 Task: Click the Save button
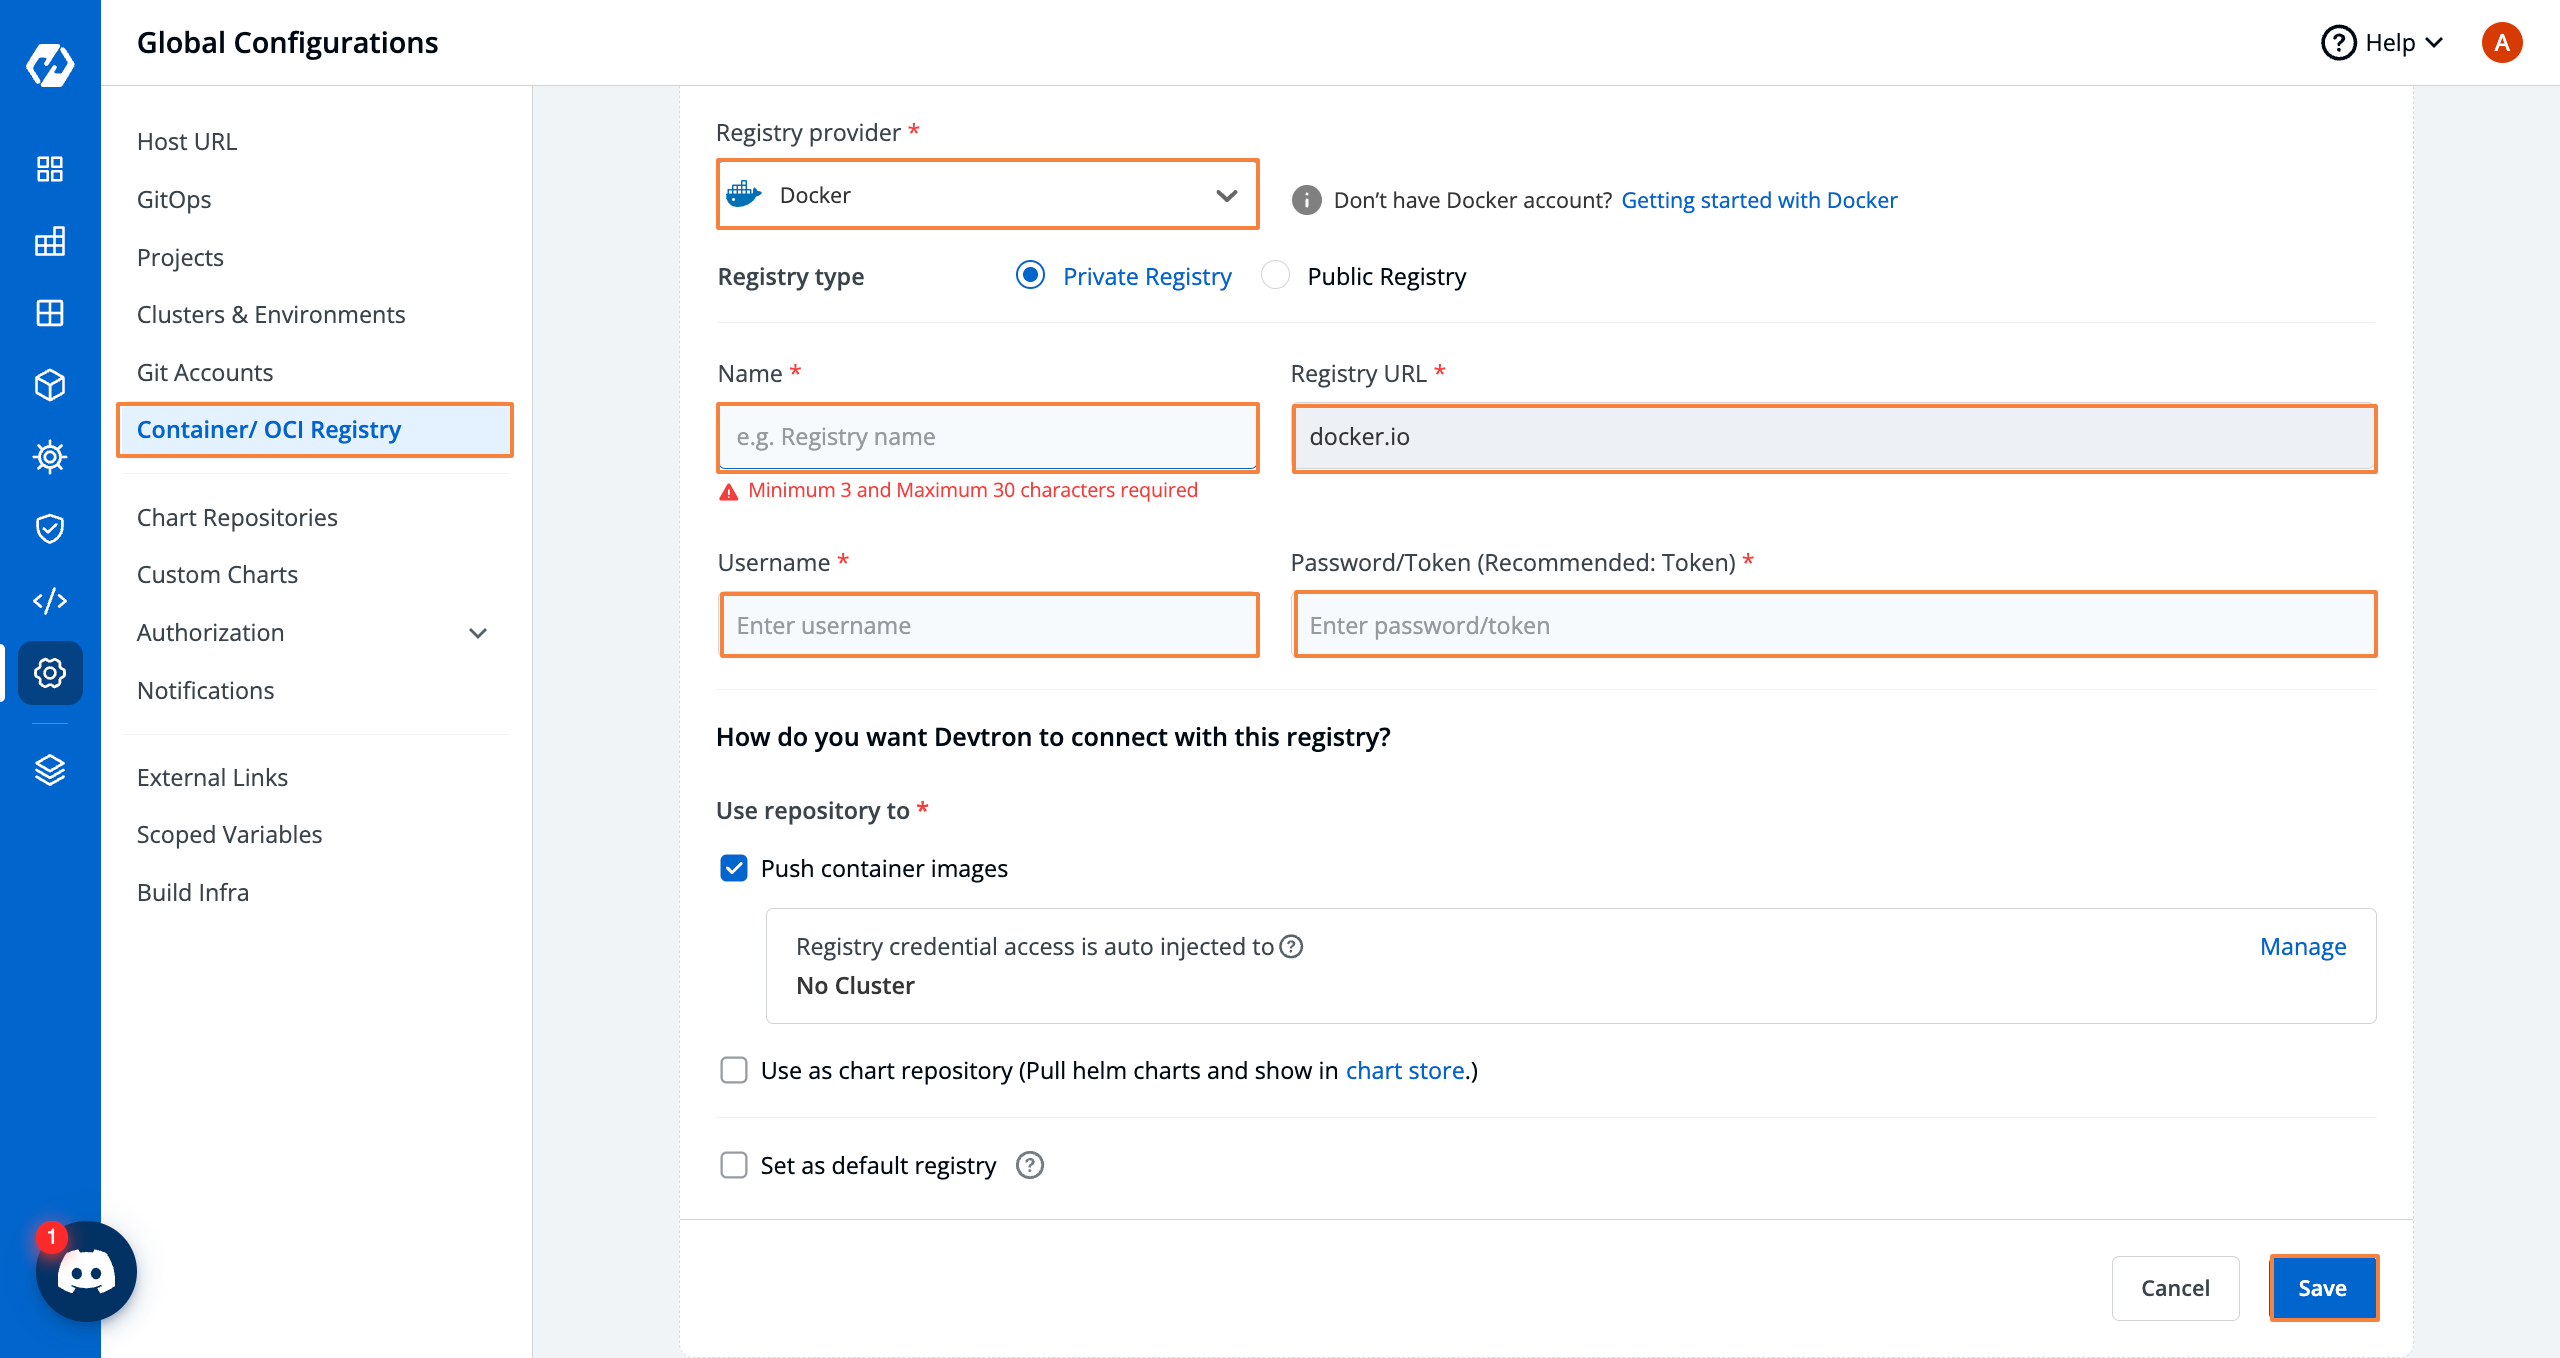(x=2323, y=1288)
